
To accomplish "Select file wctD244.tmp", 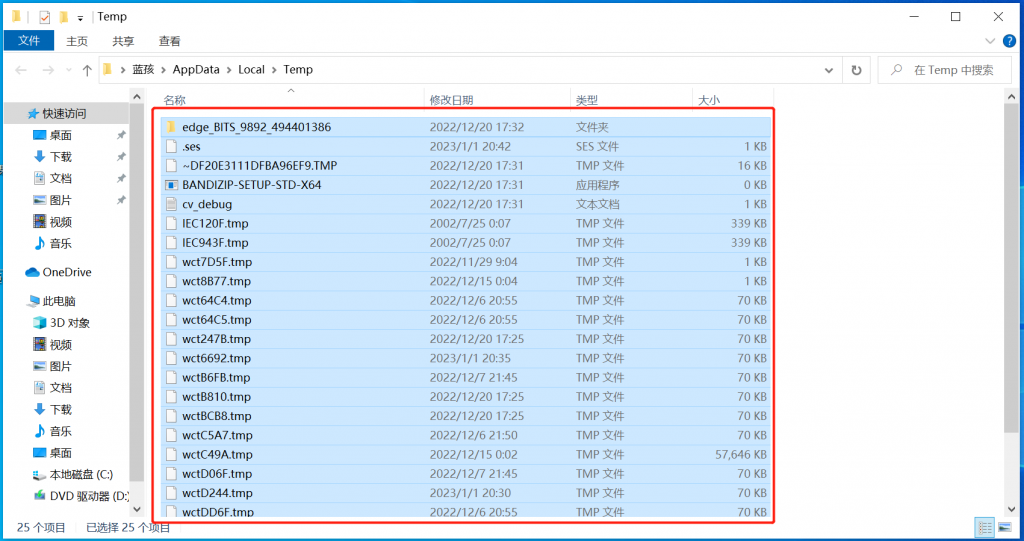I will coord(466,493).
